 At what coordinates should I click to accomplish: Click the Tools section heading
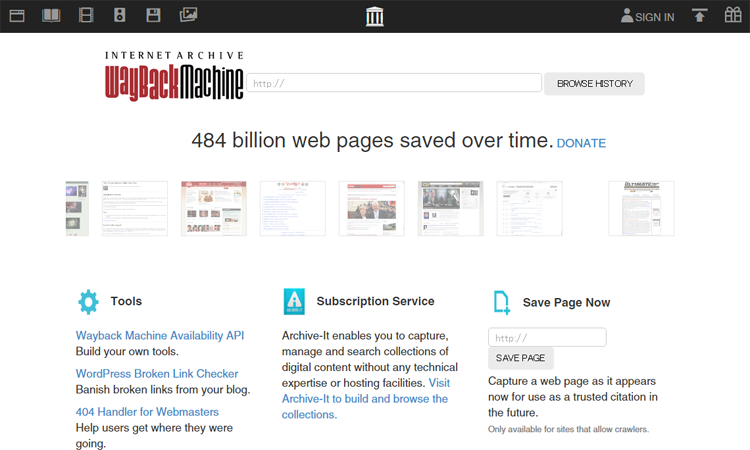(126, 301)
